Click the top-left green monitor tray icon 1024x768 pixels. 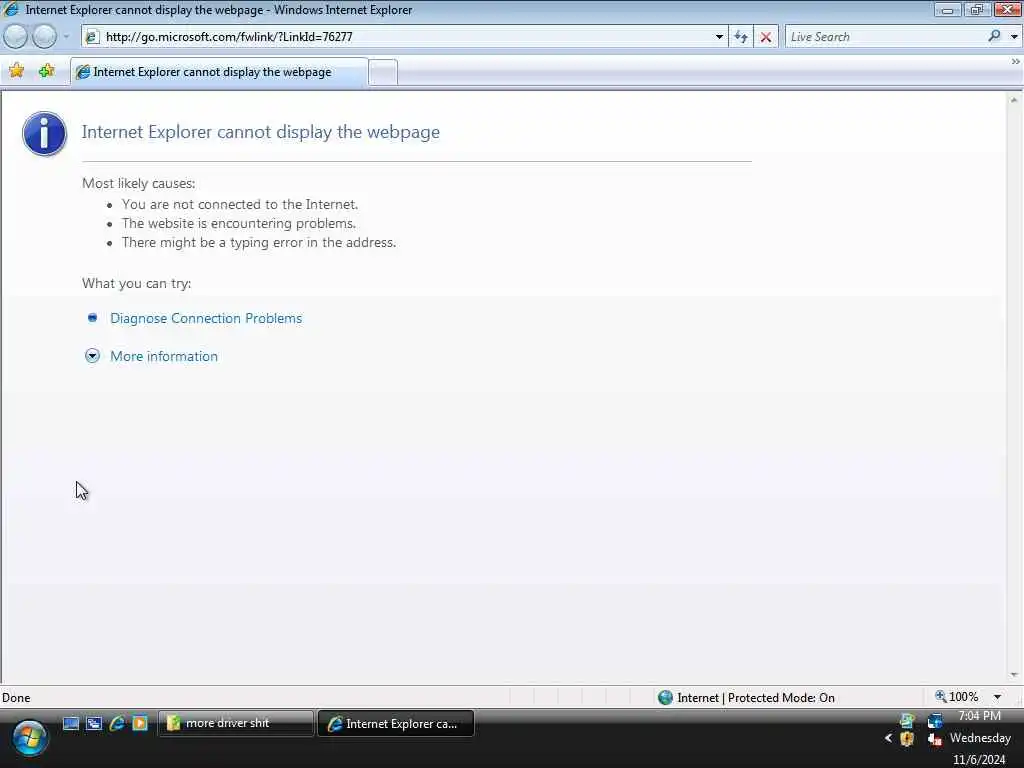(x=906, y=720)
